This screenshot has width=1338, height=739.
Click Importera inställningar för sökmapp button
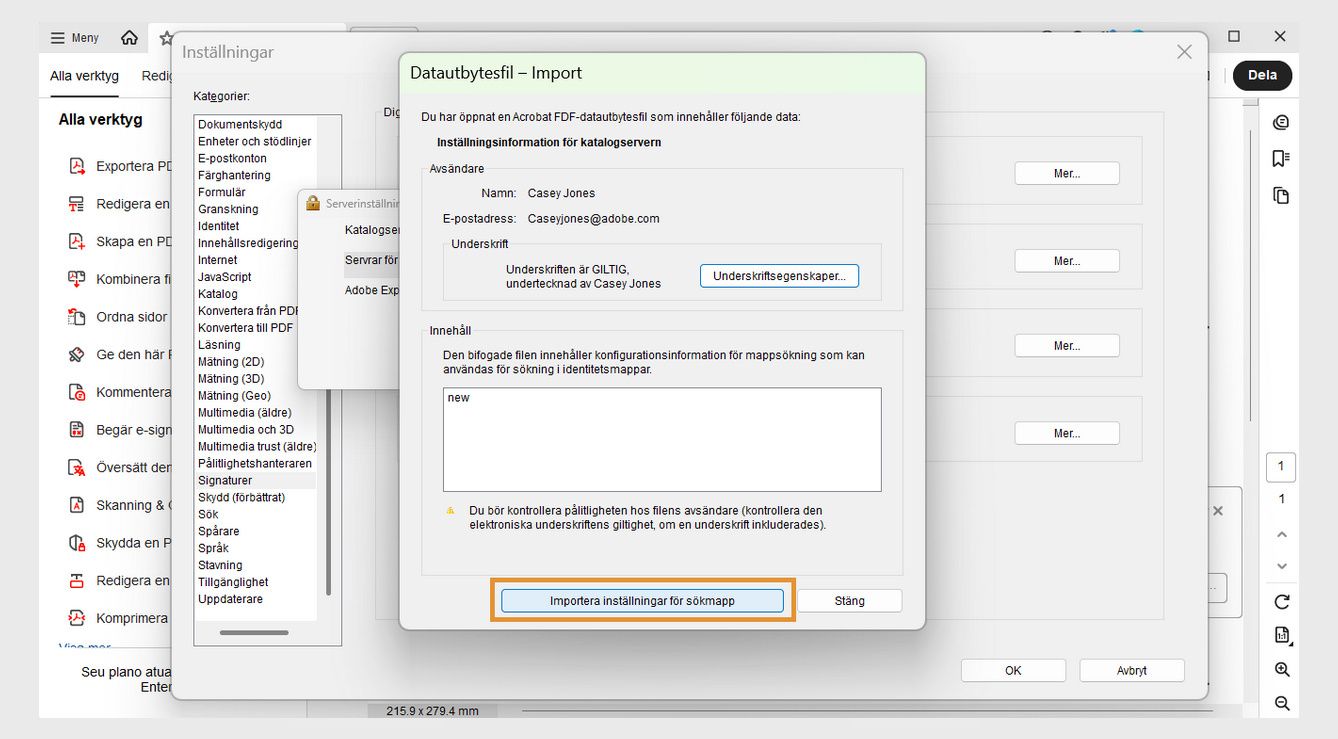point(643,600)
